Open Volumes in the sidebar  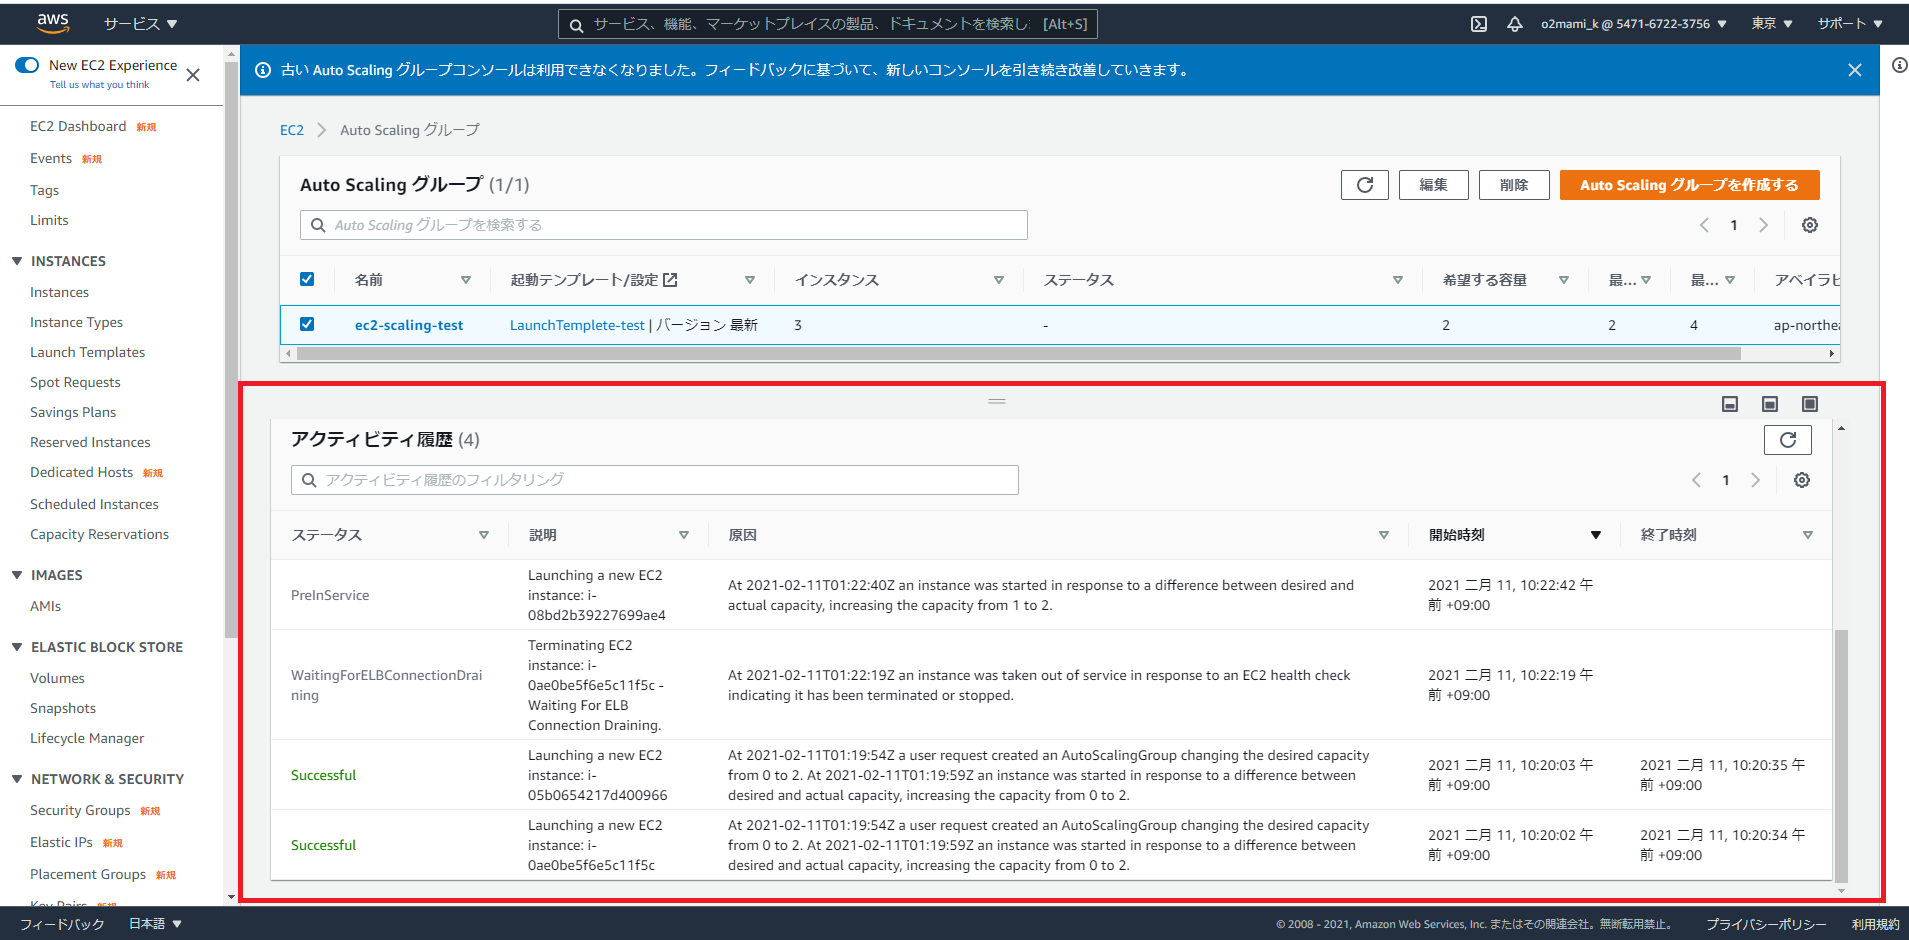pos(57,678)
